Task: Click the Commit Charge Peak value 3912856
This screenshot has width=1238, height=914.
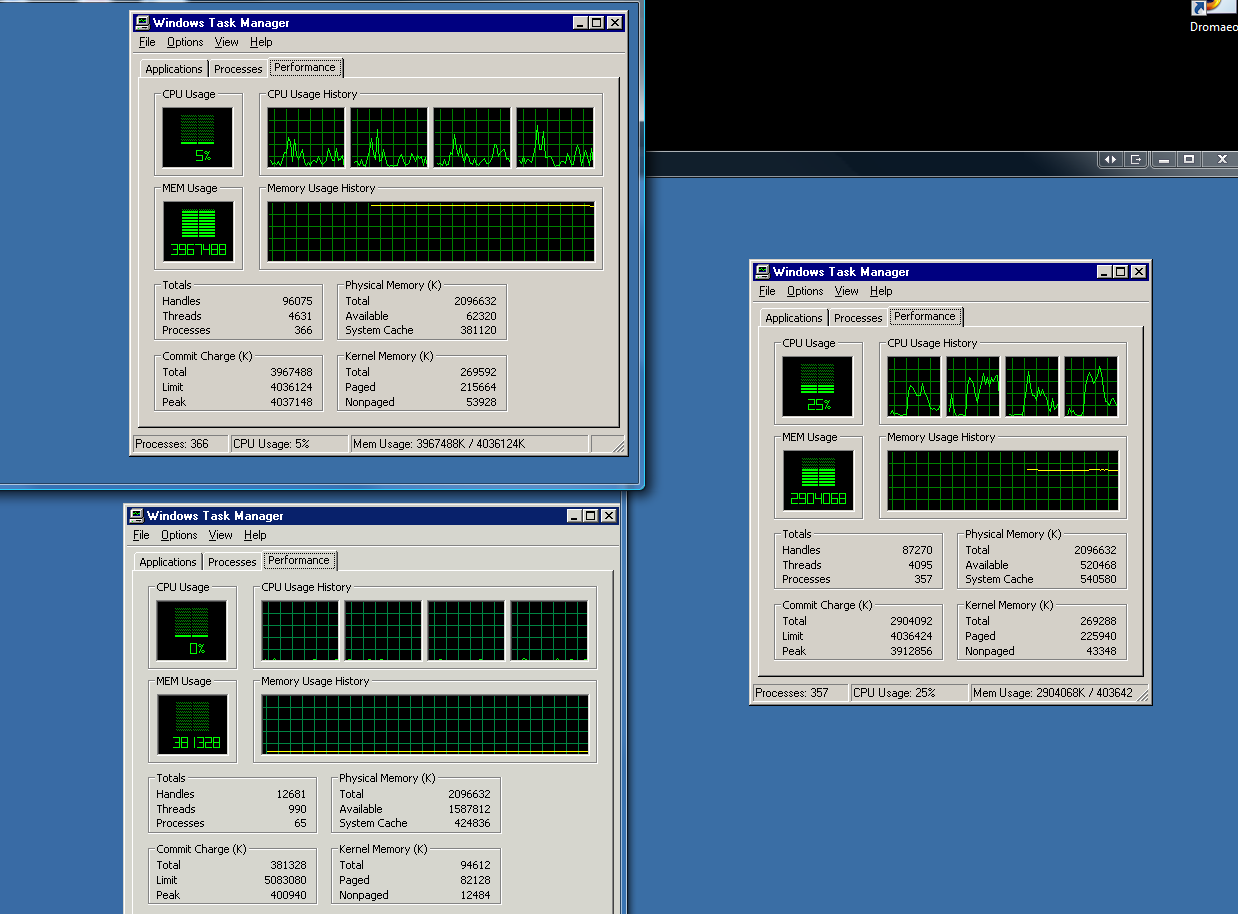Action: [911, 651]
